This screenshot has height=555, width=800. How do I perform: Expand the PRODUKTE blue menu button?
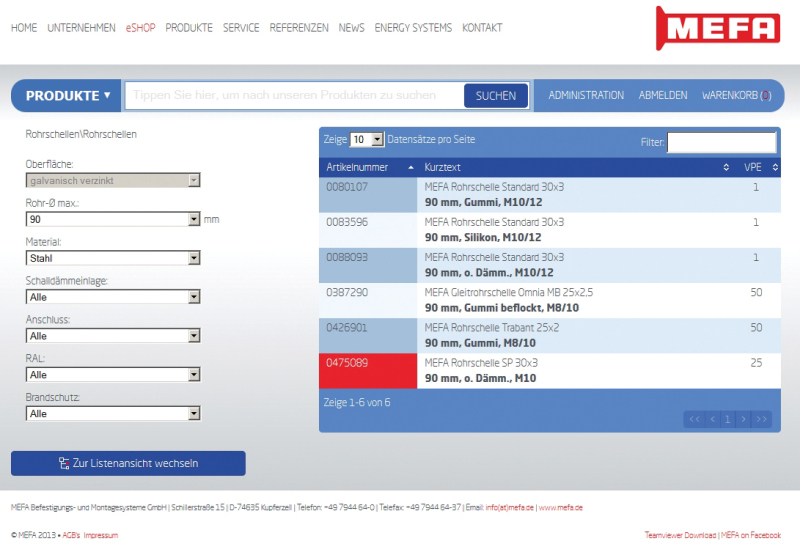(68, 96)
